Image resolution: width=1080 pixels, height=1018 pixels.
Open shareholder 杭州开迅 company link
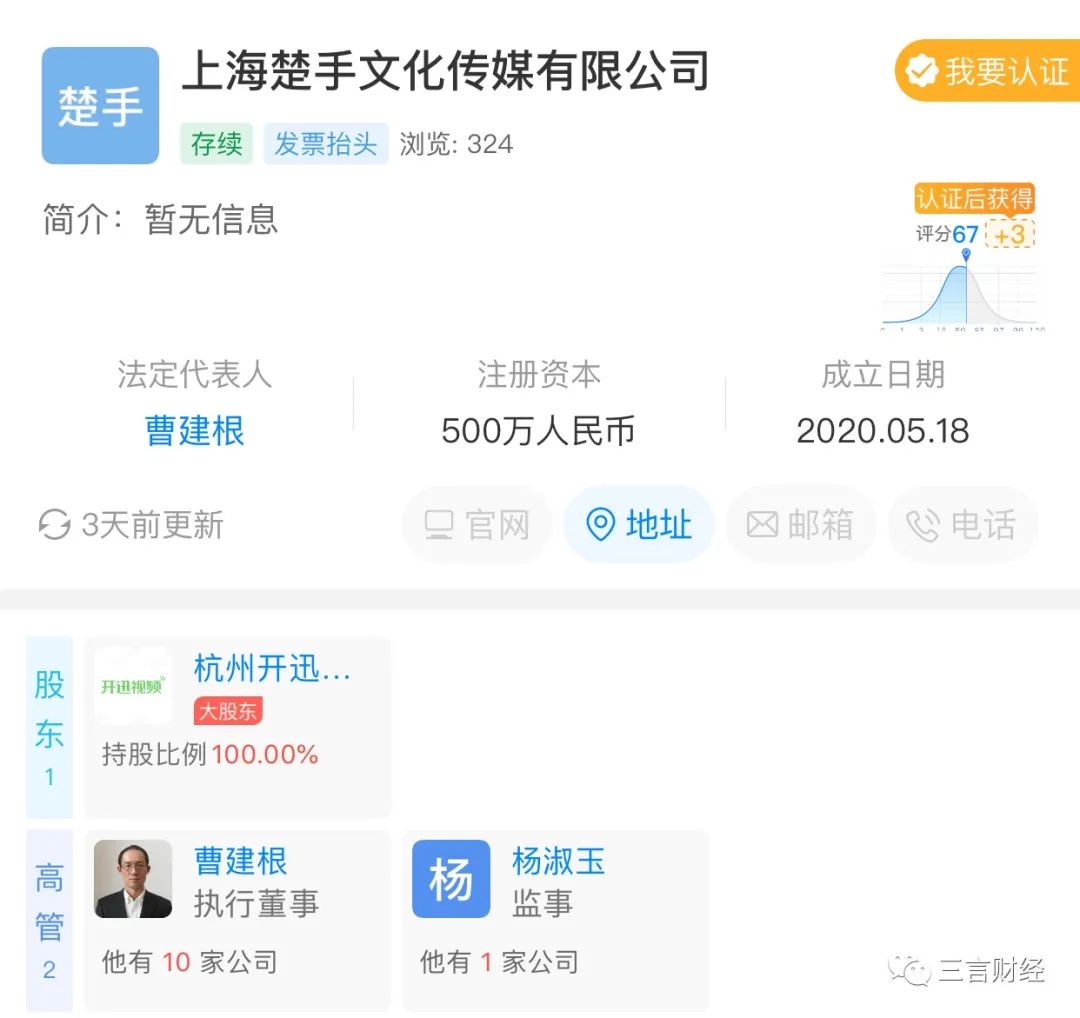pos(272,668)
